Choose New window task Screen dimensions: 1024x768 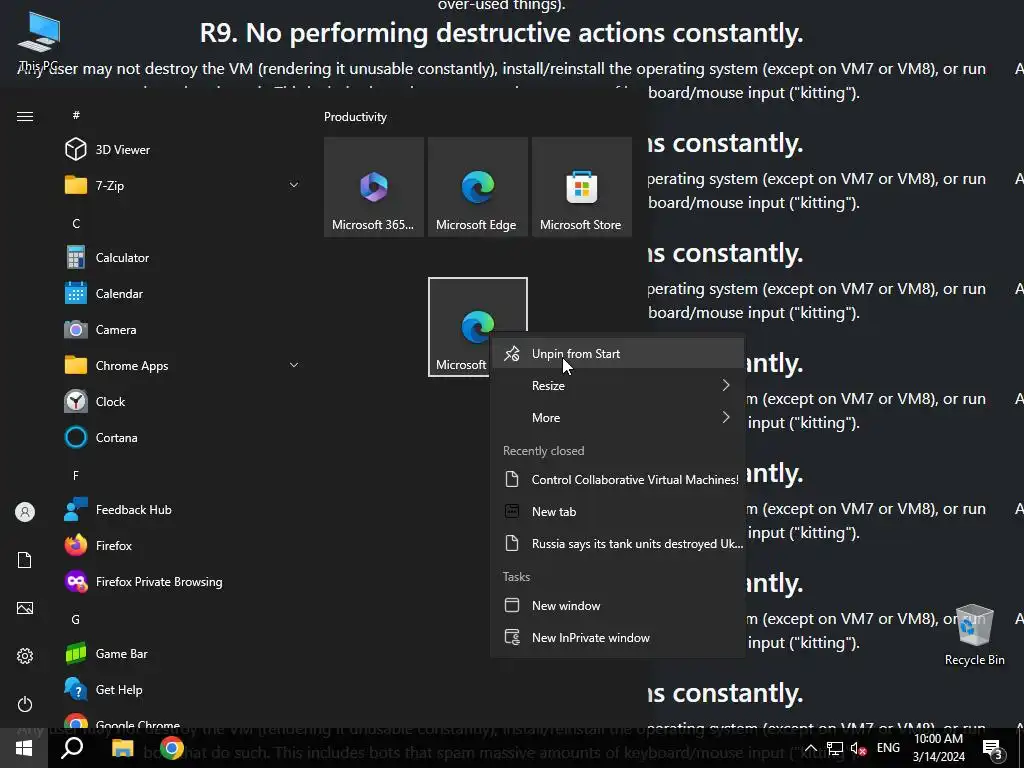[617, 605]
